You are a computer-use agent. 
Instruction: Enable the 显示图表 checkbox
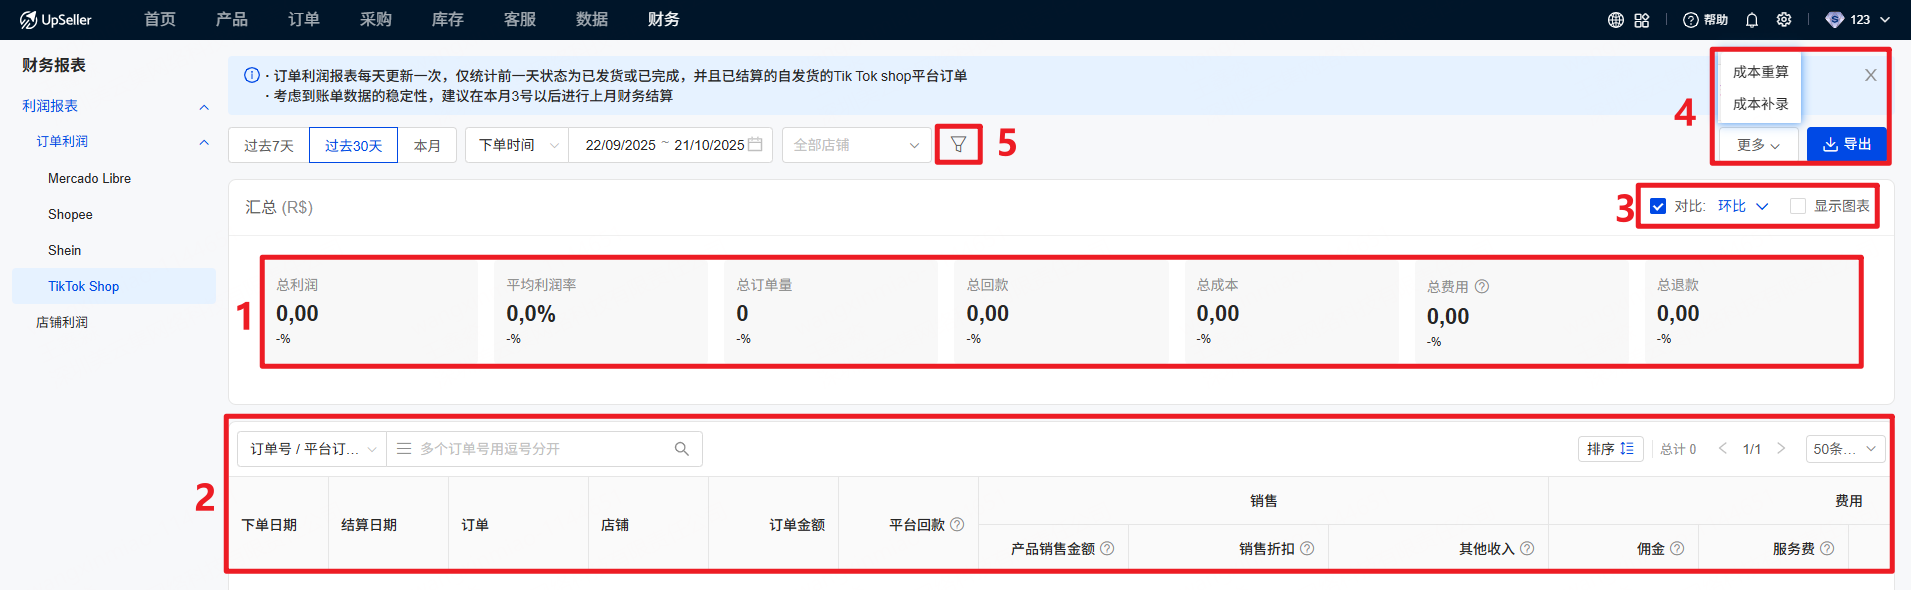1798,206
